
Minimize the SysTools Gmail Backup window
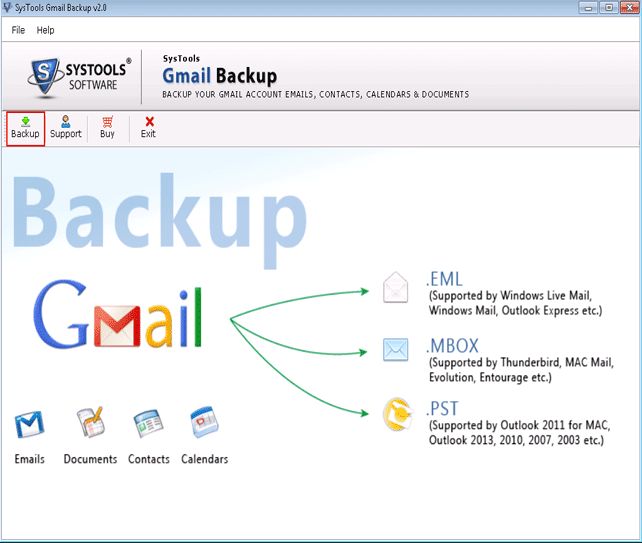[588, 8]
